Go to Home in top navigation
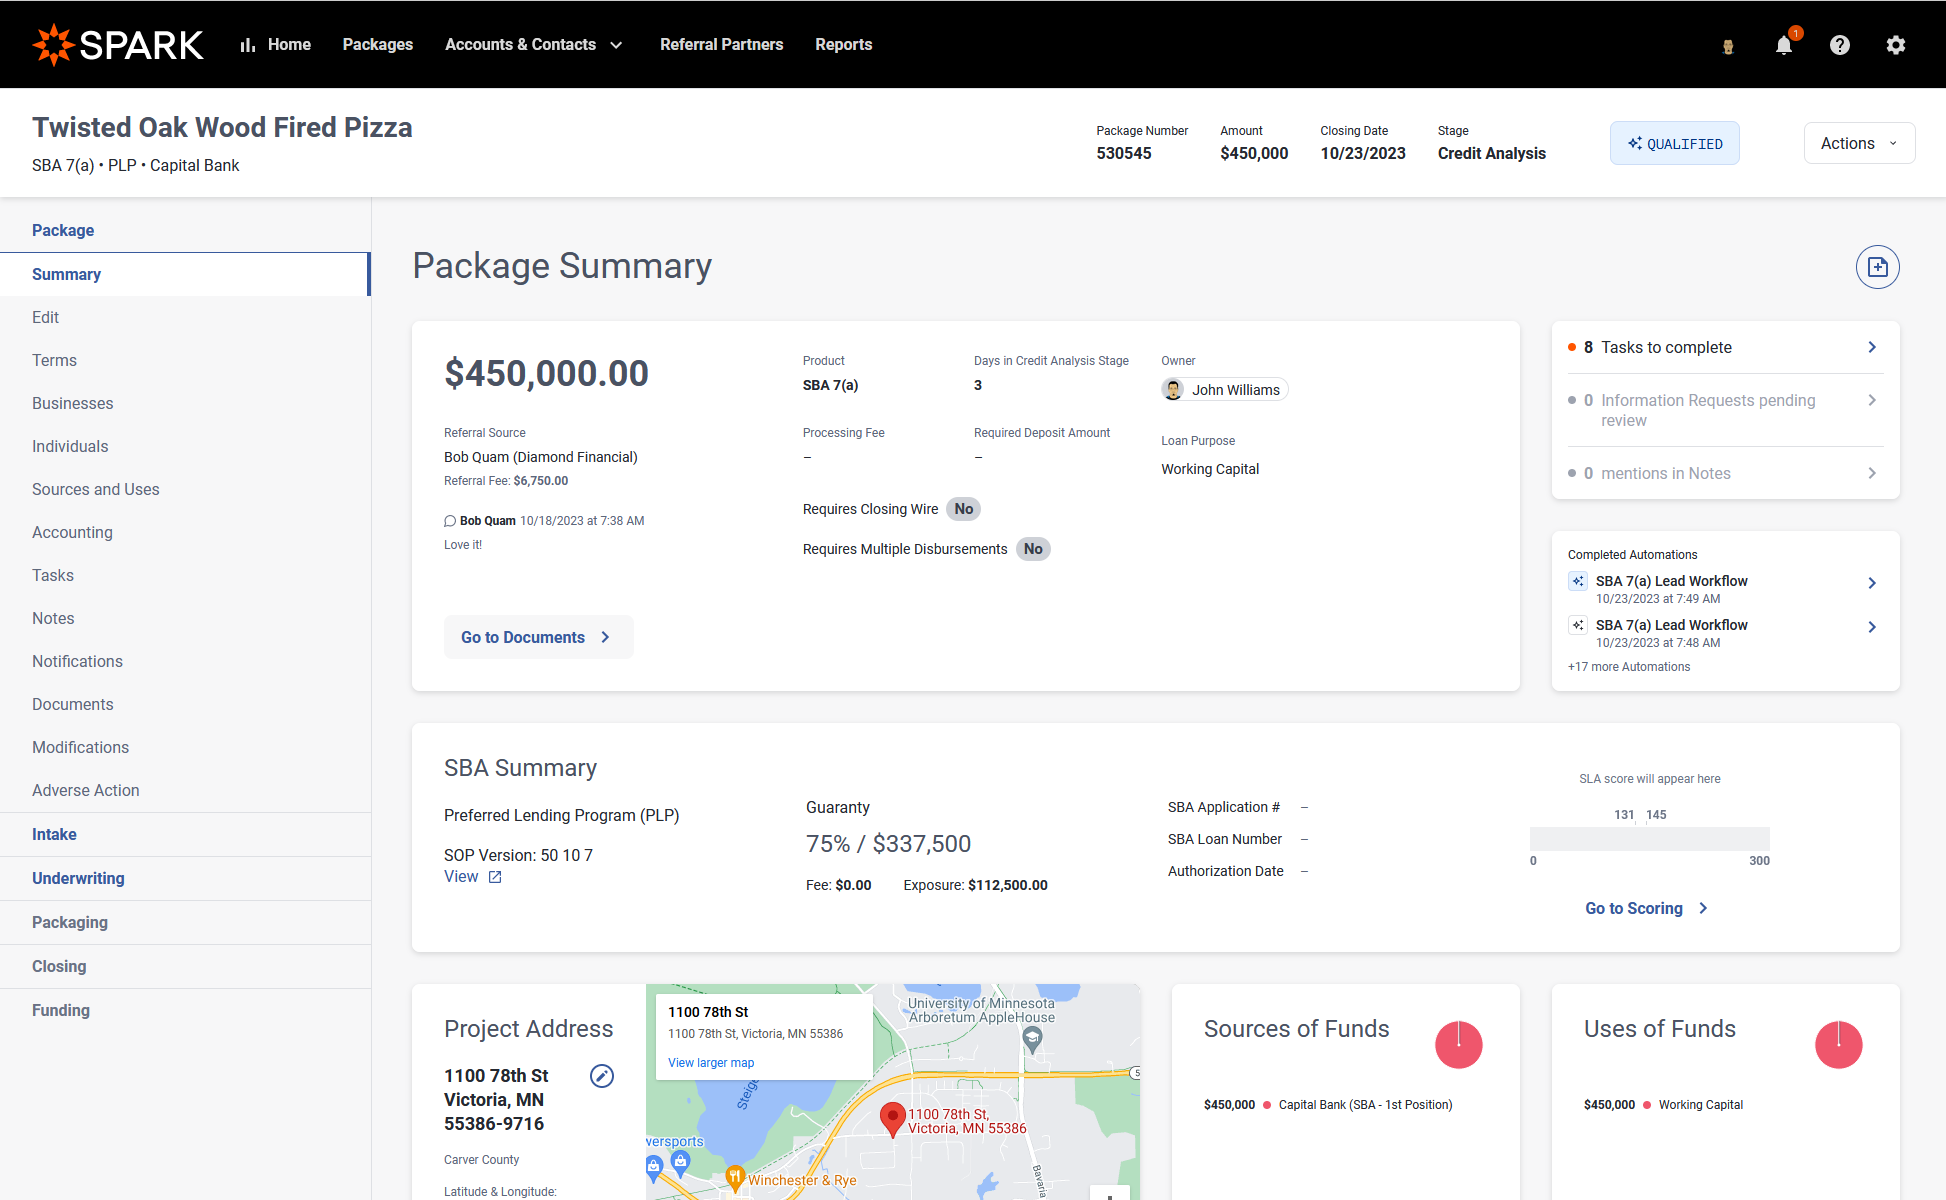 (x=289, y=45)
